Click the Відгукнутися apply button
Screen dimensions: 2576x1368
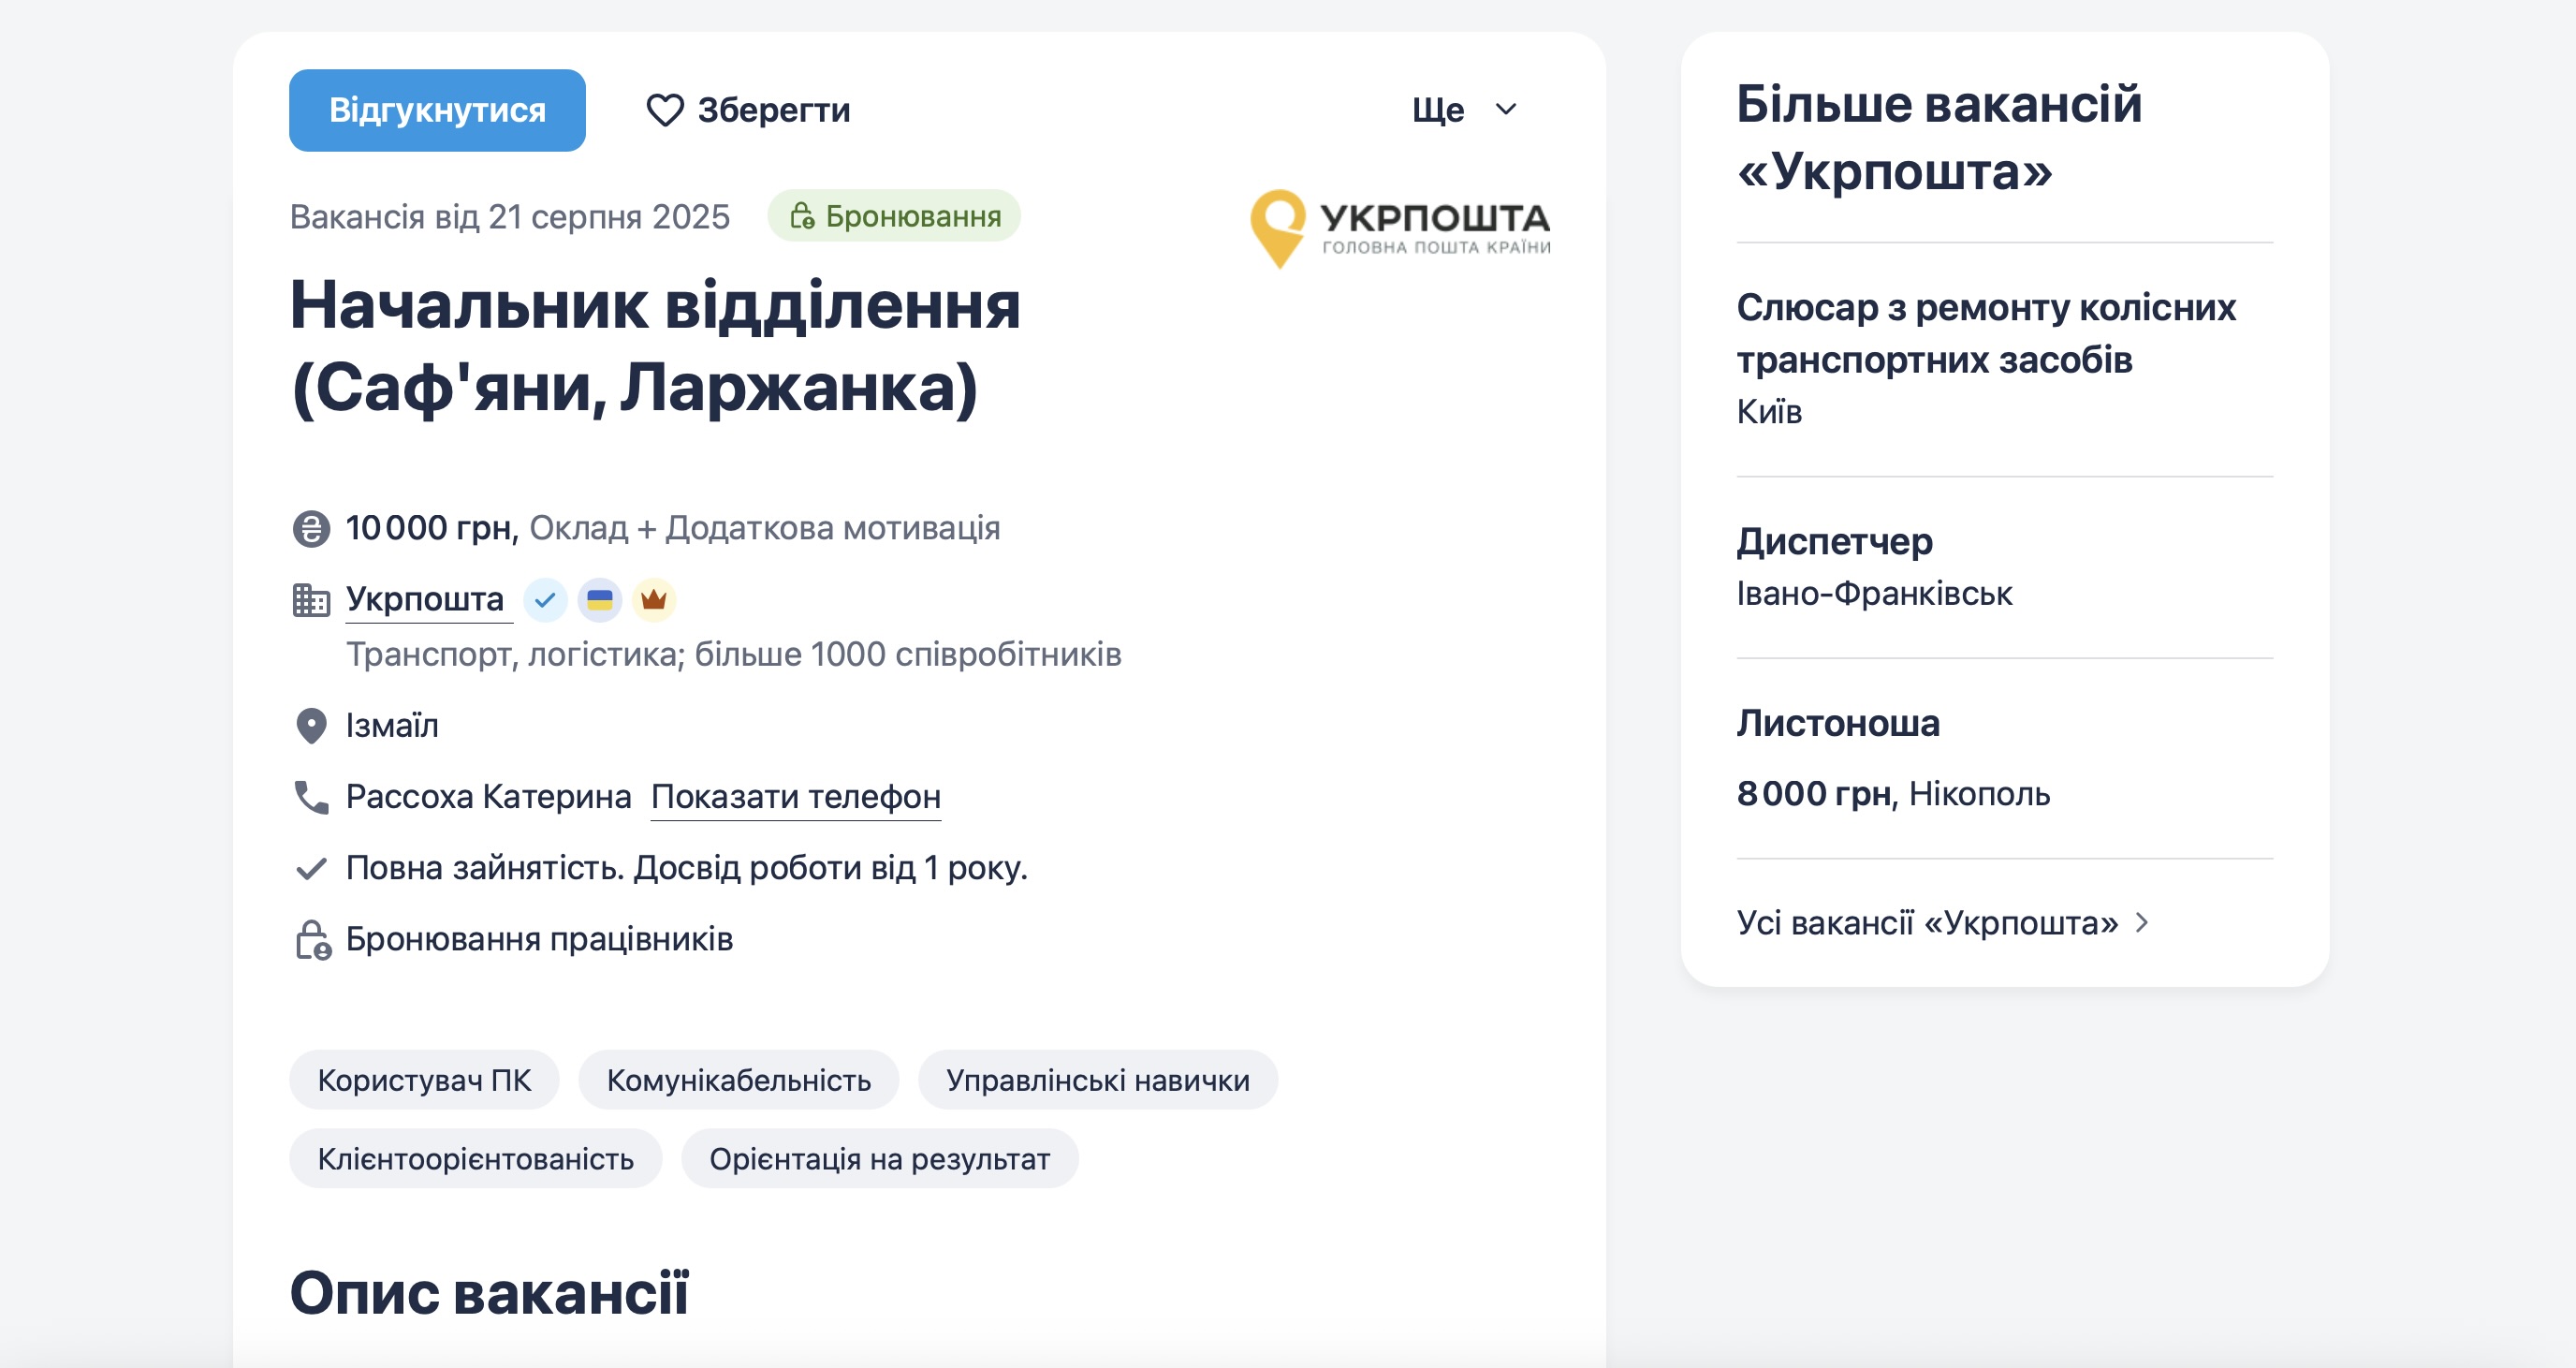tap(437, 110)
